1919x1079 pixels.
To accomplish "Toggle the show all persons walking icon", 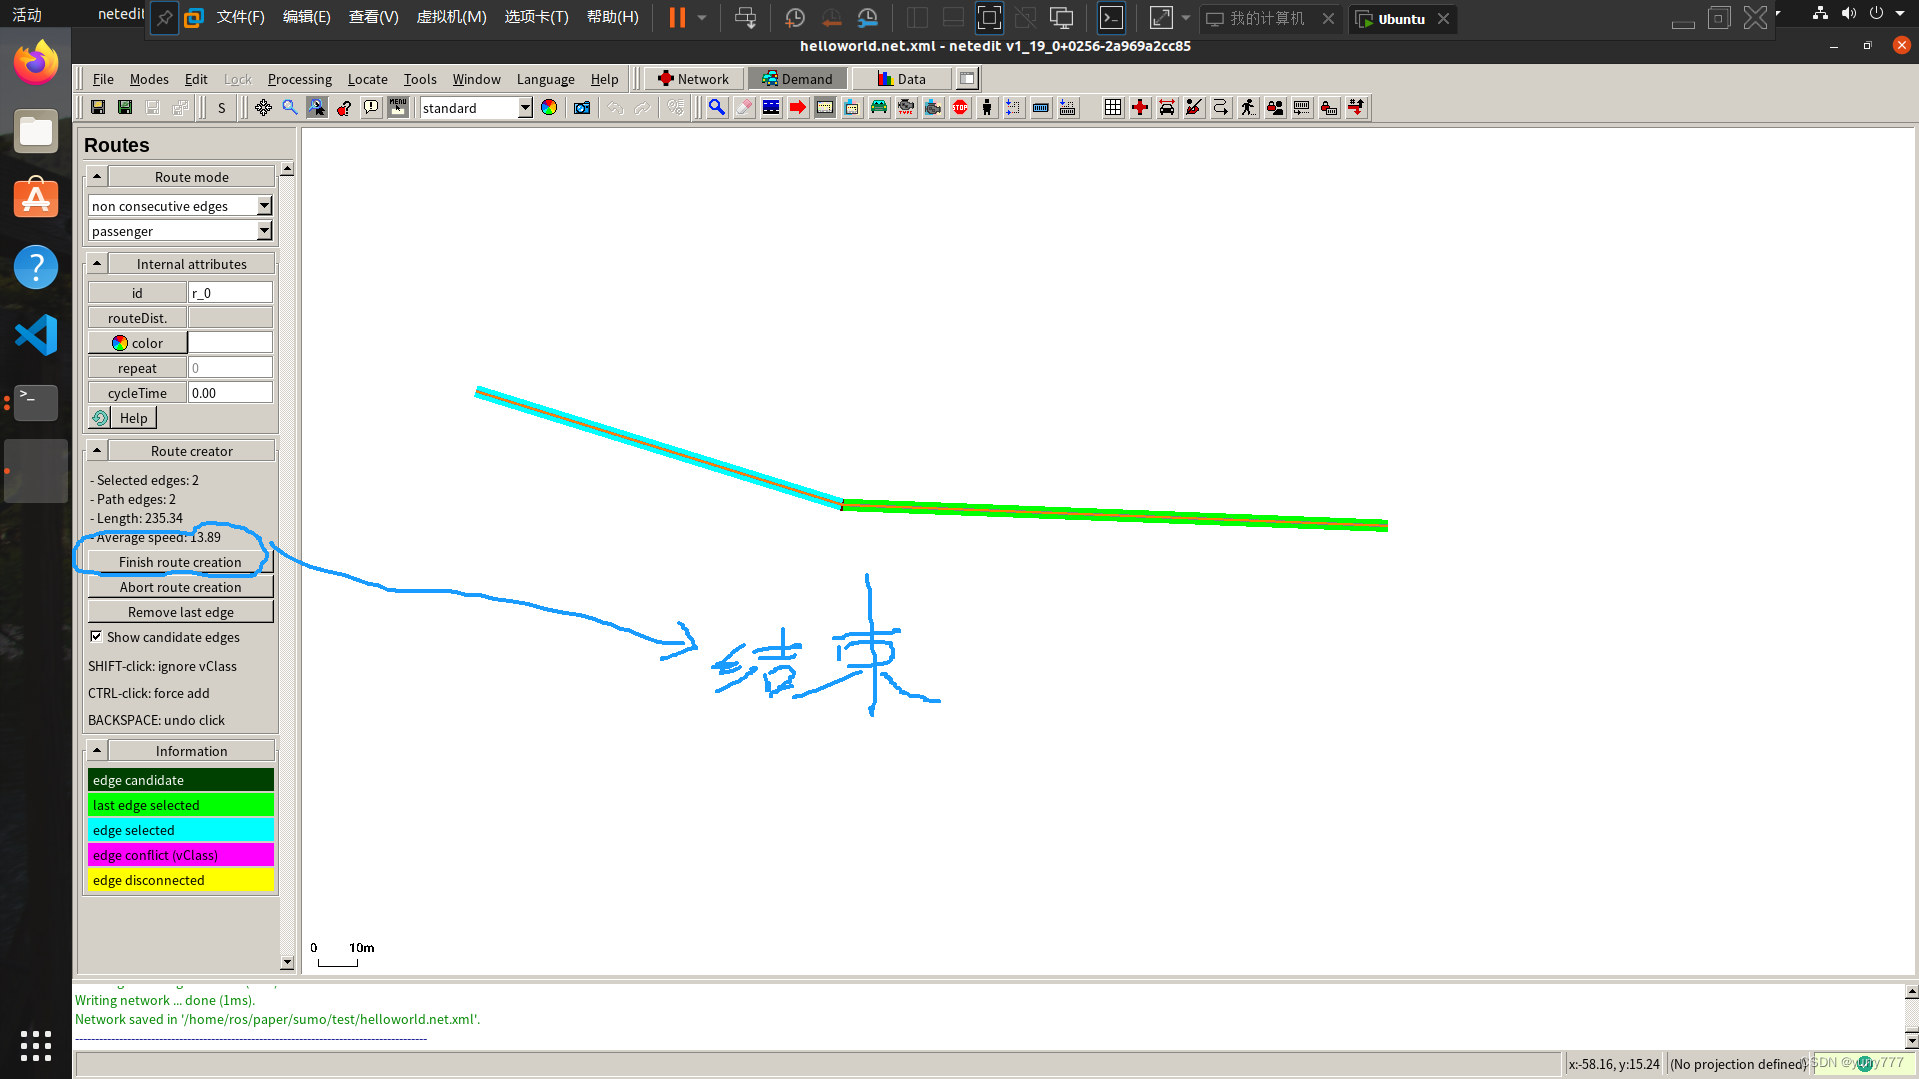I will 1248,108.
